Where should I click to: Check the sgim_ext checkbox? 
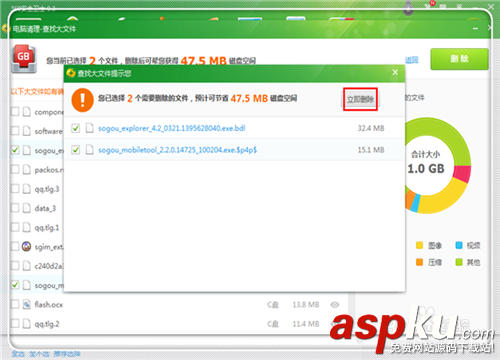pos(15,246)
